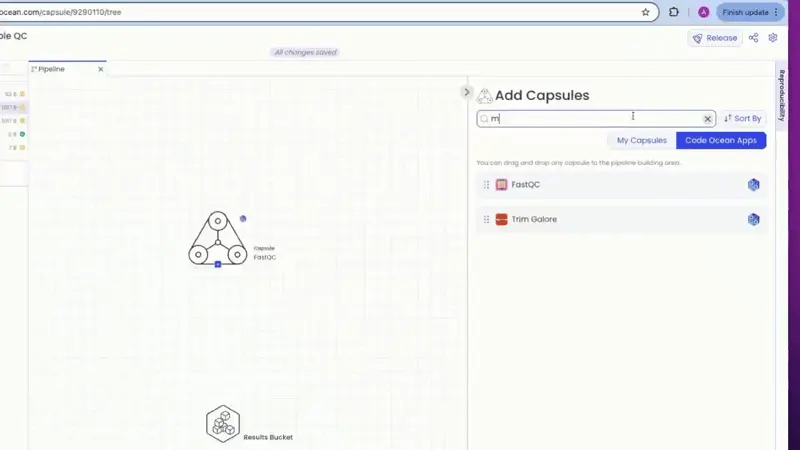Open the browser extensions puzzle icon
Screen dimensions: 800x450
click(673, 12)
